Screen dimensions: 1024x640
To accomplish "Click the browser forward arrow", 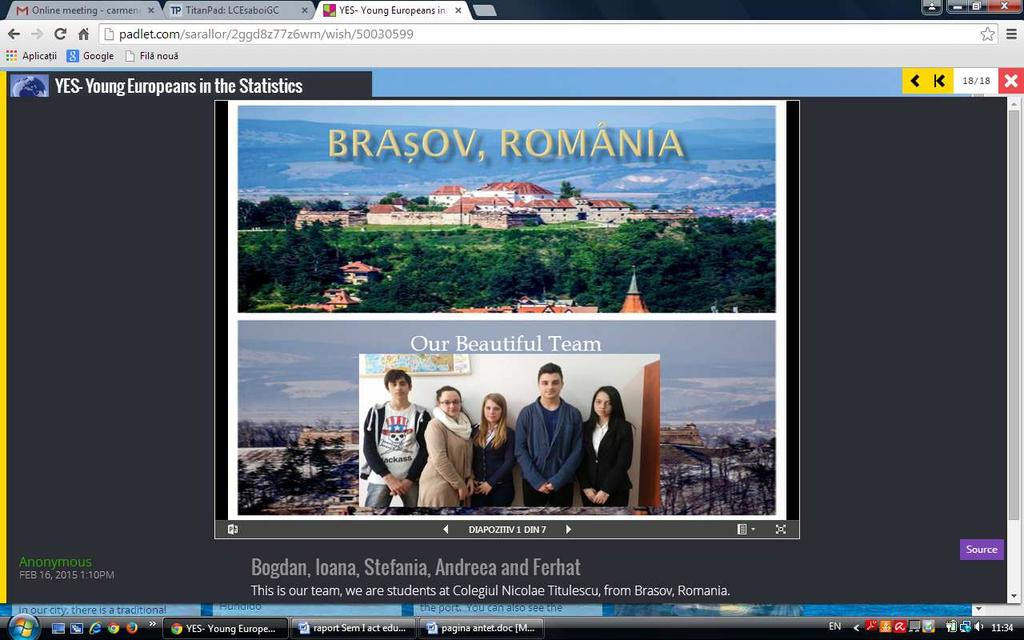I will (x=37, y=34).
